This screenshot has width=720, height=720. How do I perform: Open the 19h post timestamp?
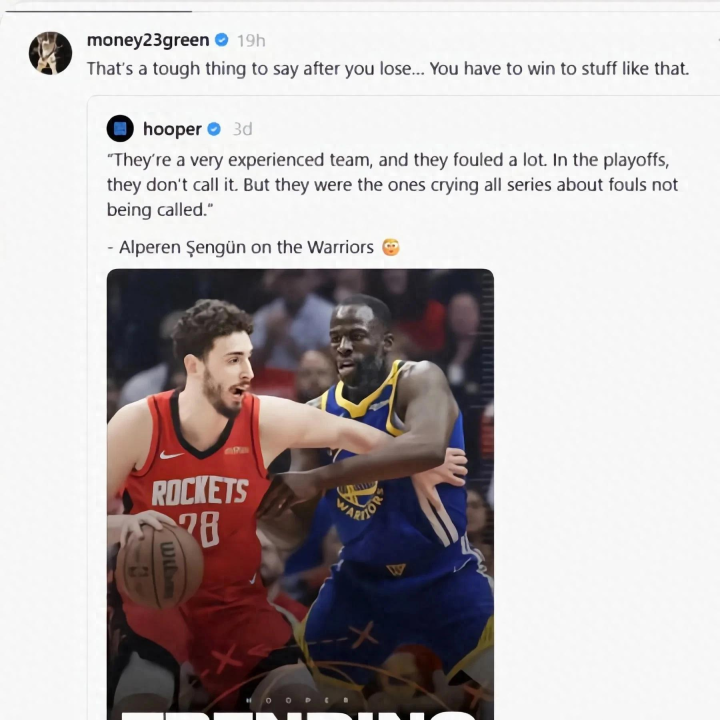tap(251, 41)
